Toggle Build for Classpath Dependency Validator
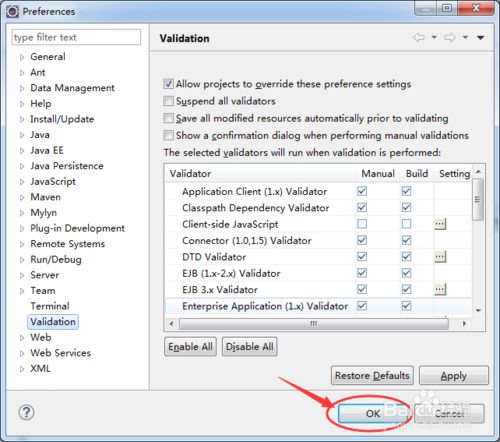Screen dimensions: 500x442 406,207
